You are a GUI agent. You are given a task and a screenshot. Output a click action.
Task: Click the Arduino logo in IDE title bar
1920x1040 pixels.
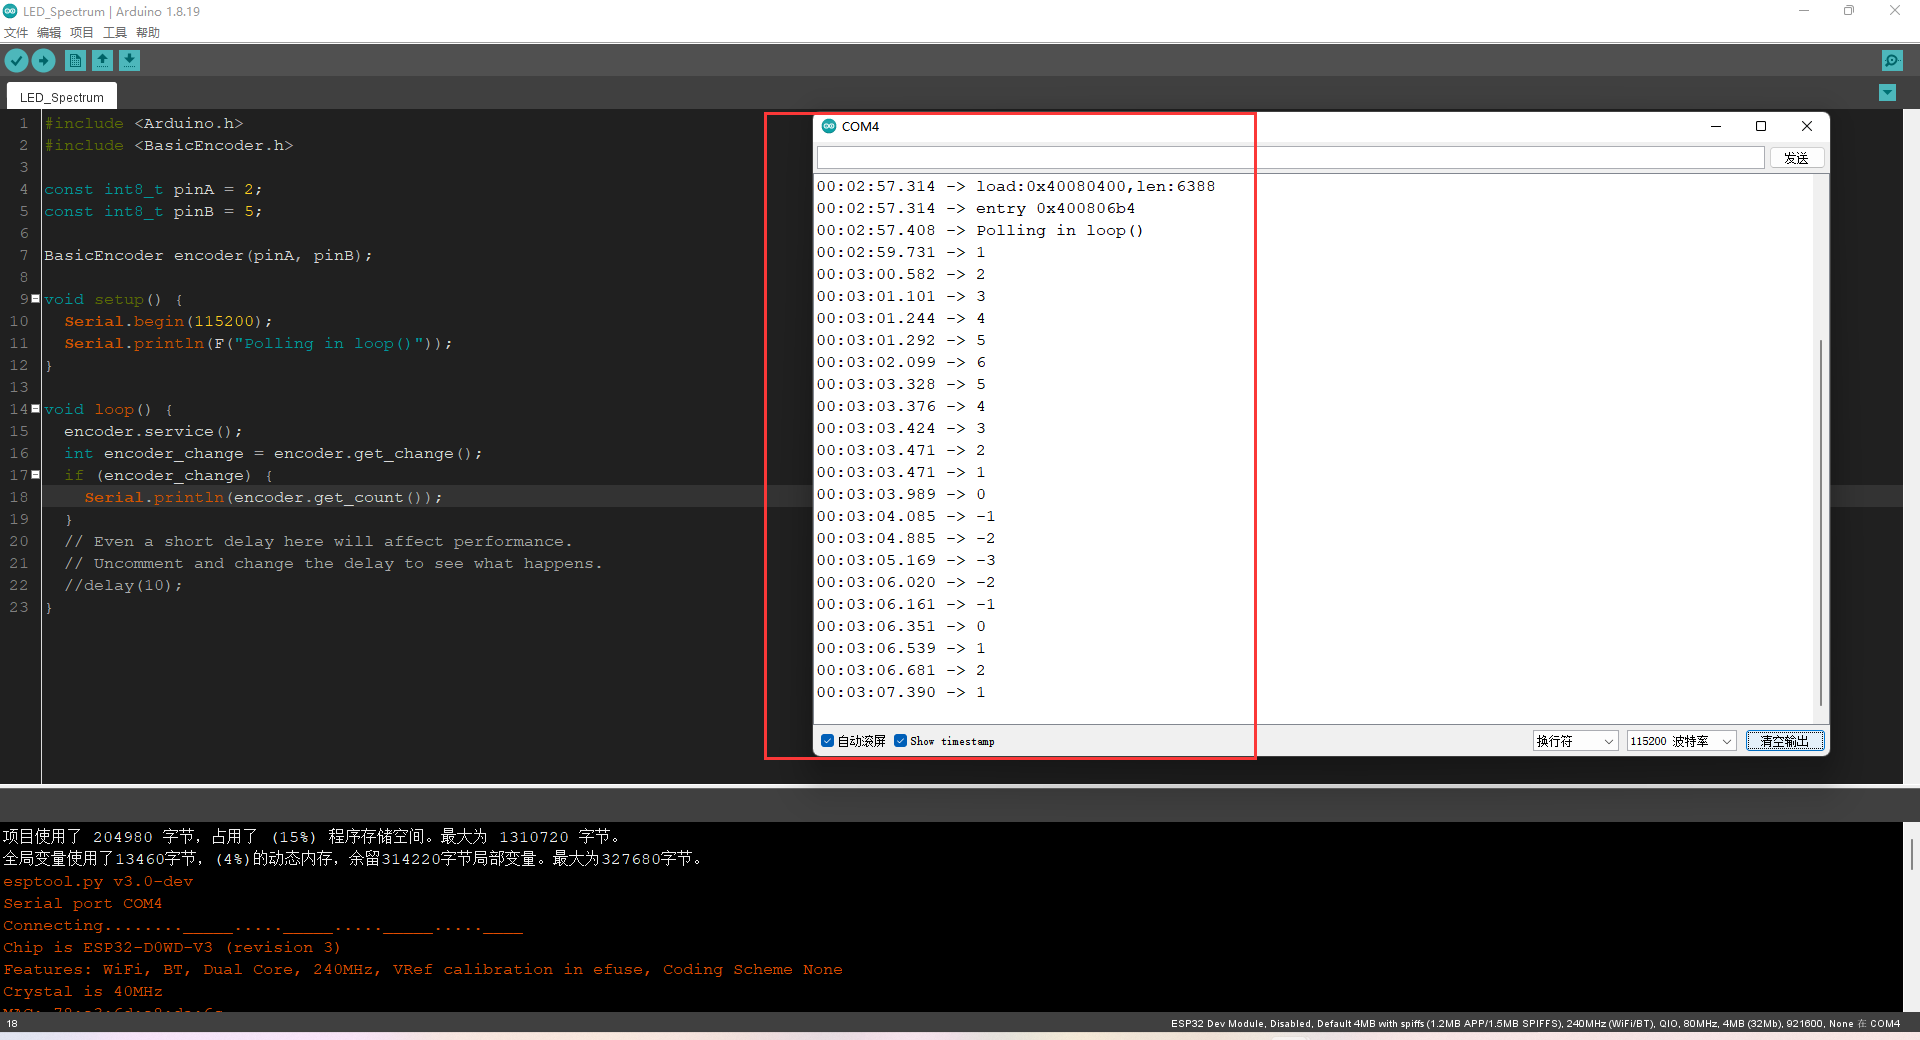(11, 11)
